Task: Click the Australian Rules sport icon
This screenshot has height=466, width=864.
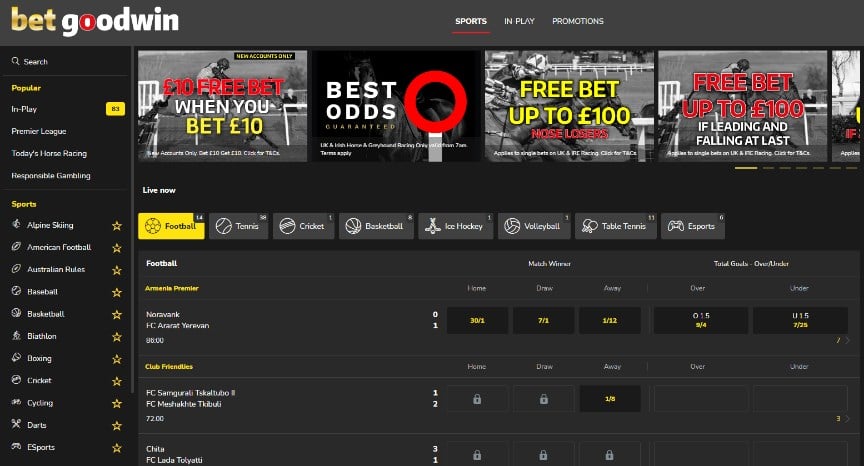Action: [17, 269]
